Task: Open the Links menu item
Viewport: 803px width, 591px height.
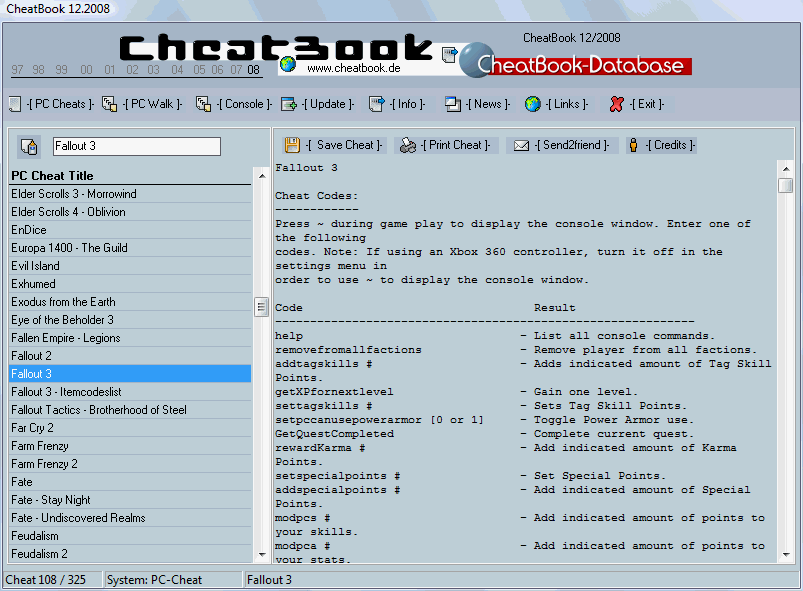Action: [x=567, y=104]
